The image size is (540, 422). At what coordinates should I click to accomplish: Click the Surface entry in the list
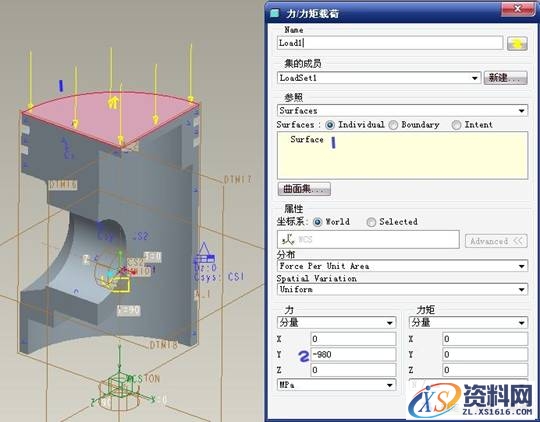(307, 140)
